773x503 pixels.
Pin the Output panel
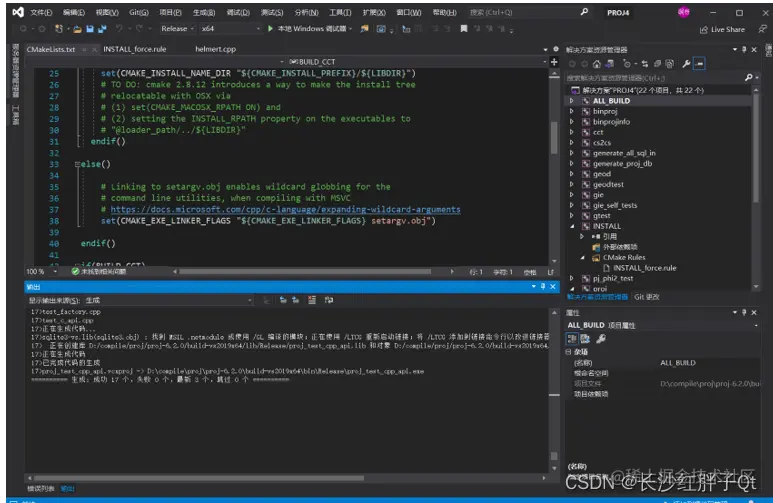tap(543, 287)
